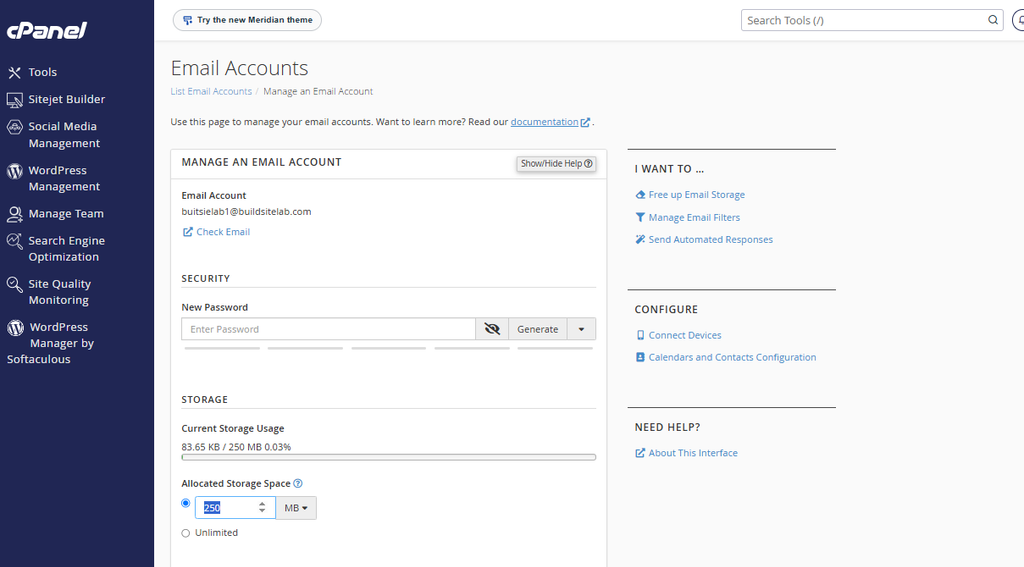Click the Connect Devices link
The width and height of the screenshot is (1024, 567).
click(x=684, y=335)
